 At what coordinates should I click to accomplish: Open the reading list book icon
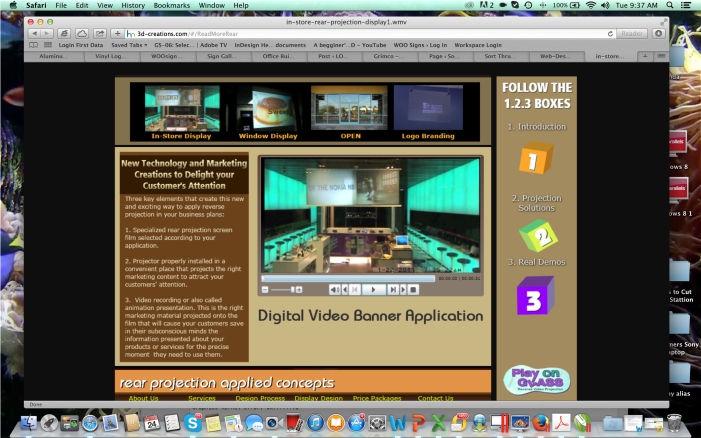pos(34,45)
